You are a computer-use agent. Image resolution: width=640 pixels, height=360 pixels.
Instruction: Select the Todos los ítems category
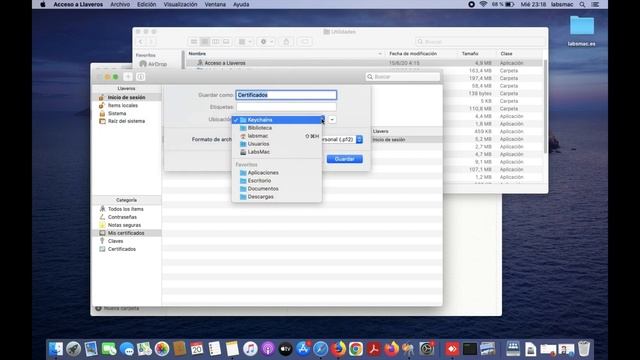click(127, 209)
